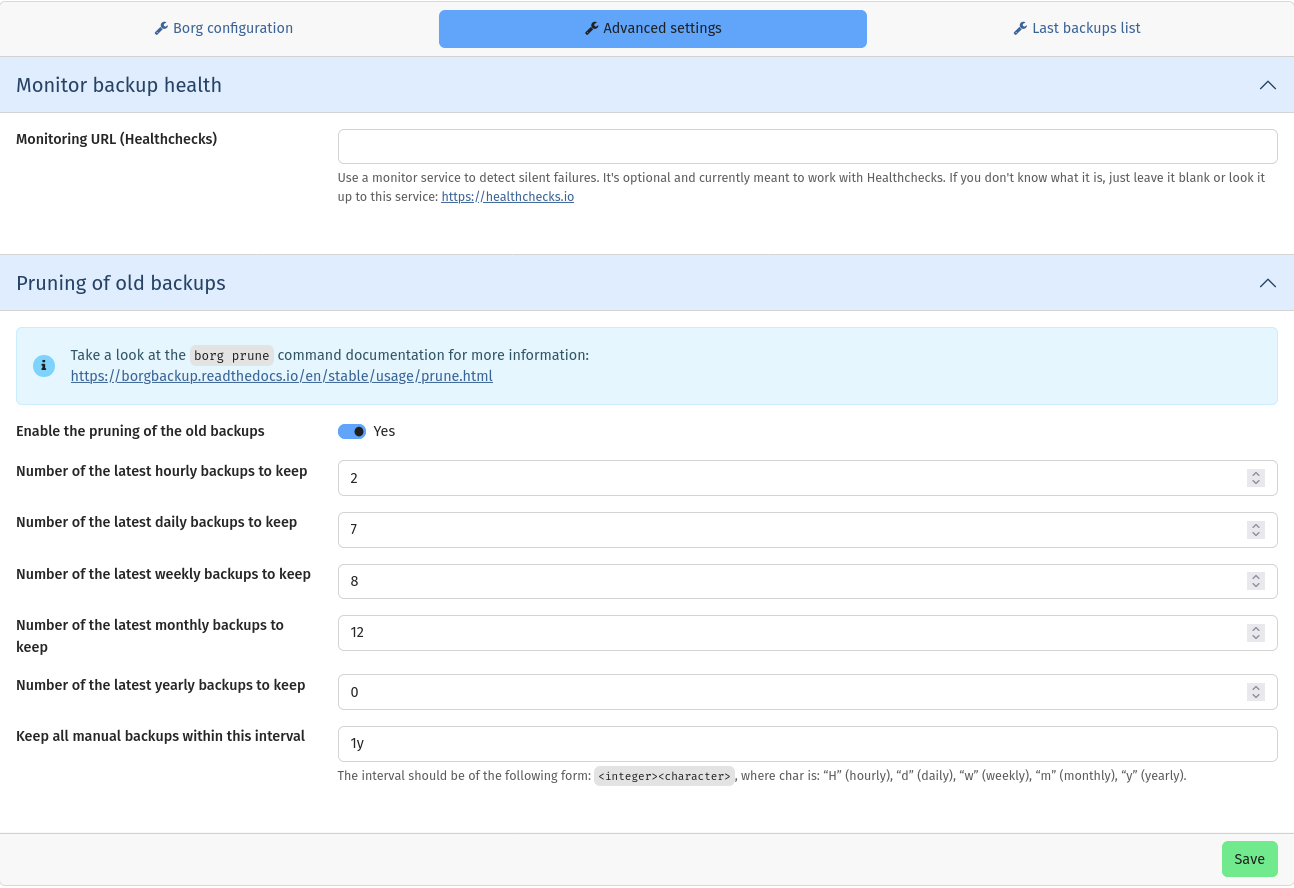Screen dimensions: 1294x888
Task: Open the borgbackup prune documentation link
Action: pyautogui.click(x=281, y=376)
